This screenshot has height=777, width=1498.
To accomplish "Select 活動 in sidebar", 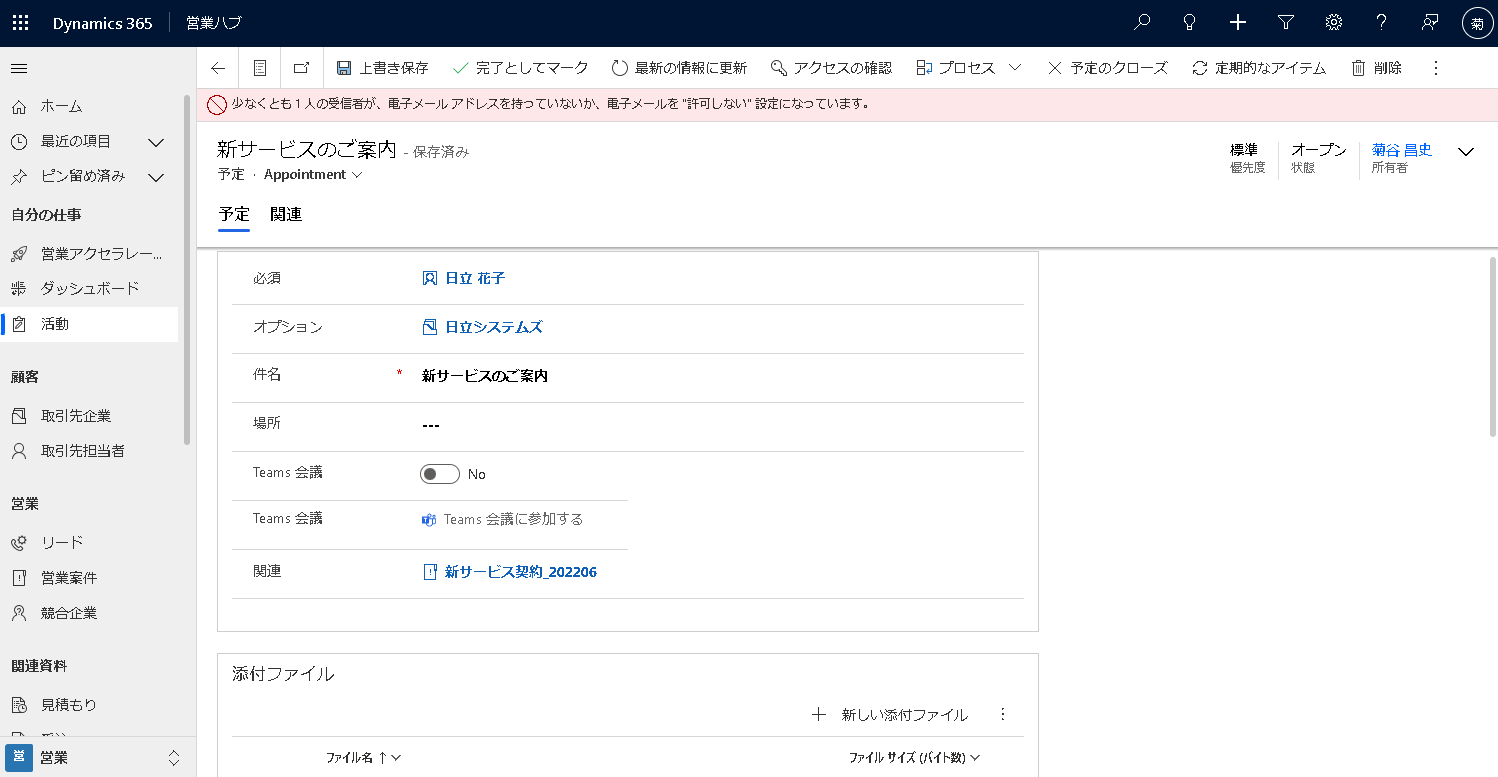I will [90, 324].
